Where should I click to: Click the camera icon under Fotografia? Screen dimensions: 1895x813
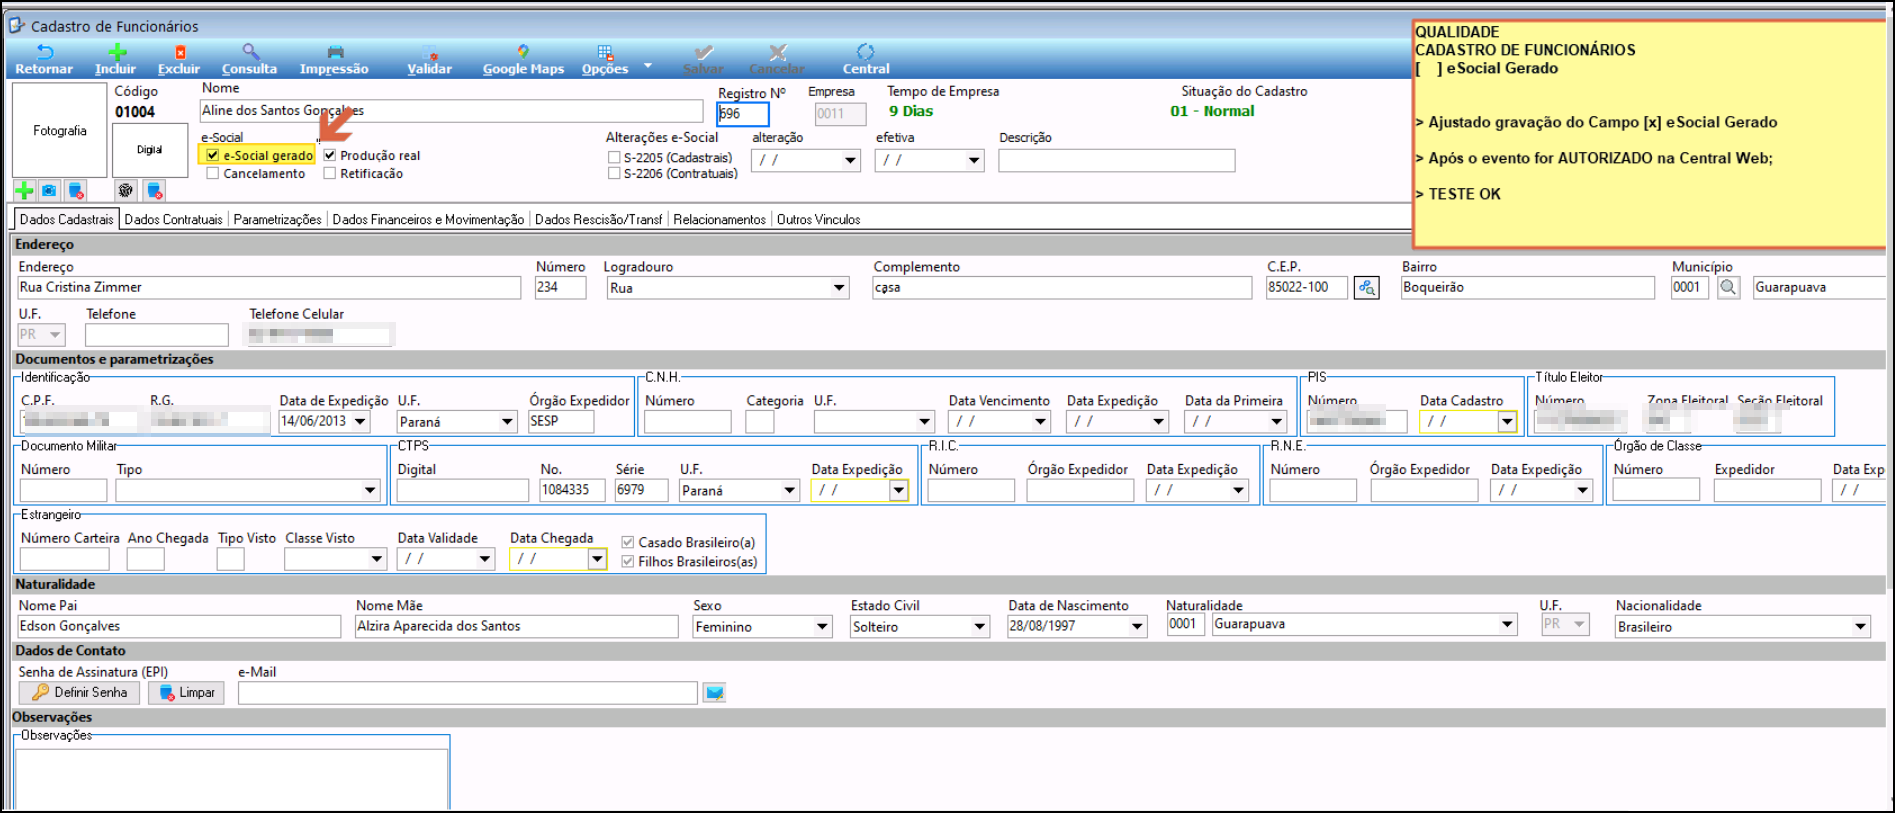(49, 190)
